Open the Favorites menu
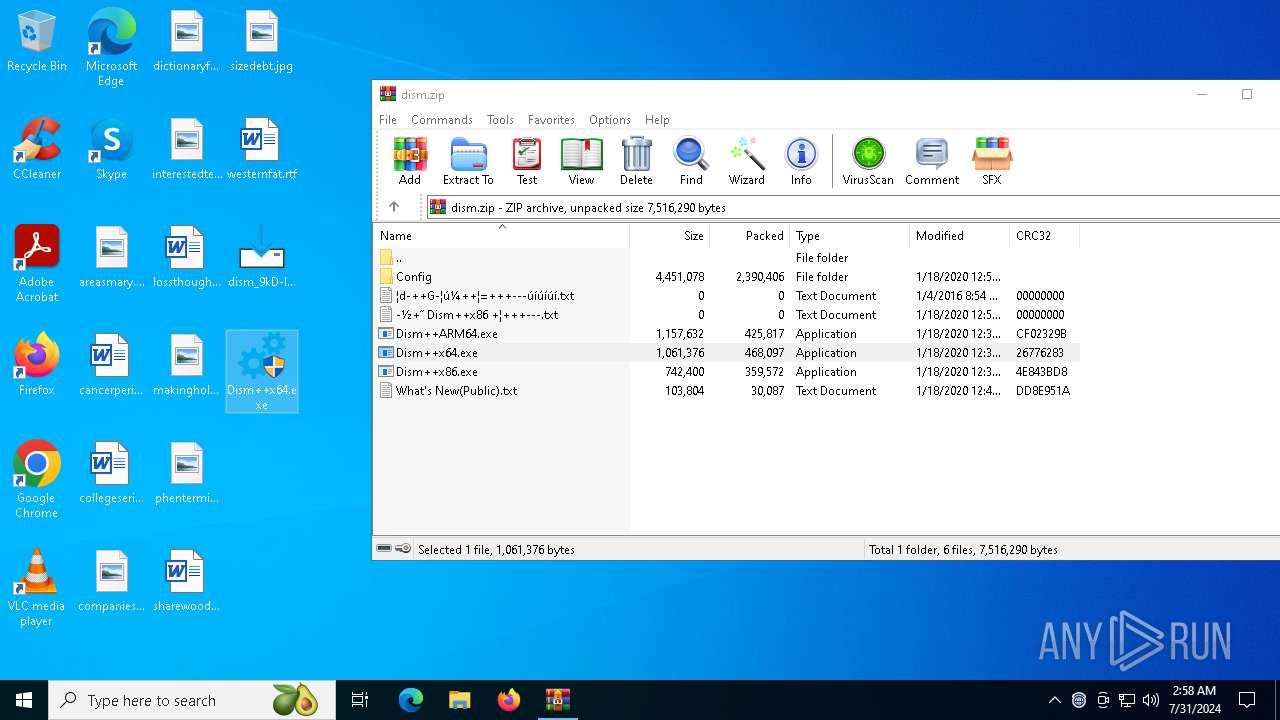This screenshot has width=1280, height=720. (551, 119)
